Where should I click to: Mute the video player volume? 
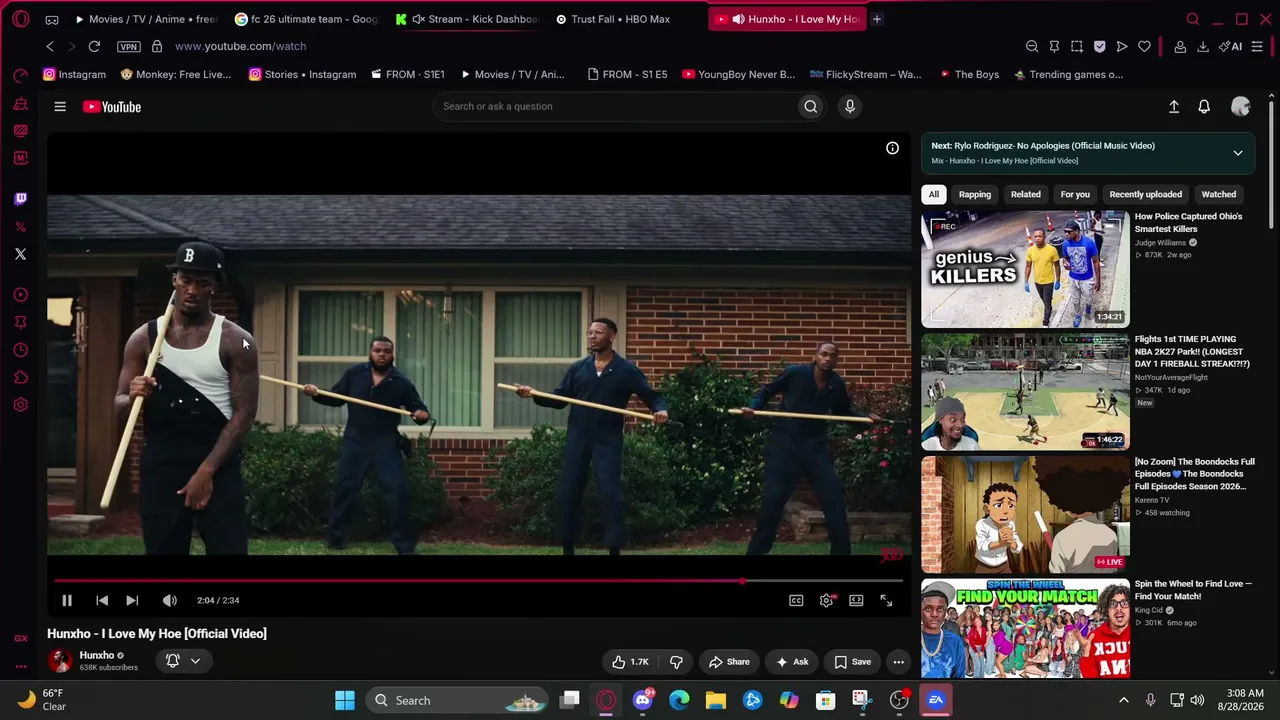click(170, 600)
